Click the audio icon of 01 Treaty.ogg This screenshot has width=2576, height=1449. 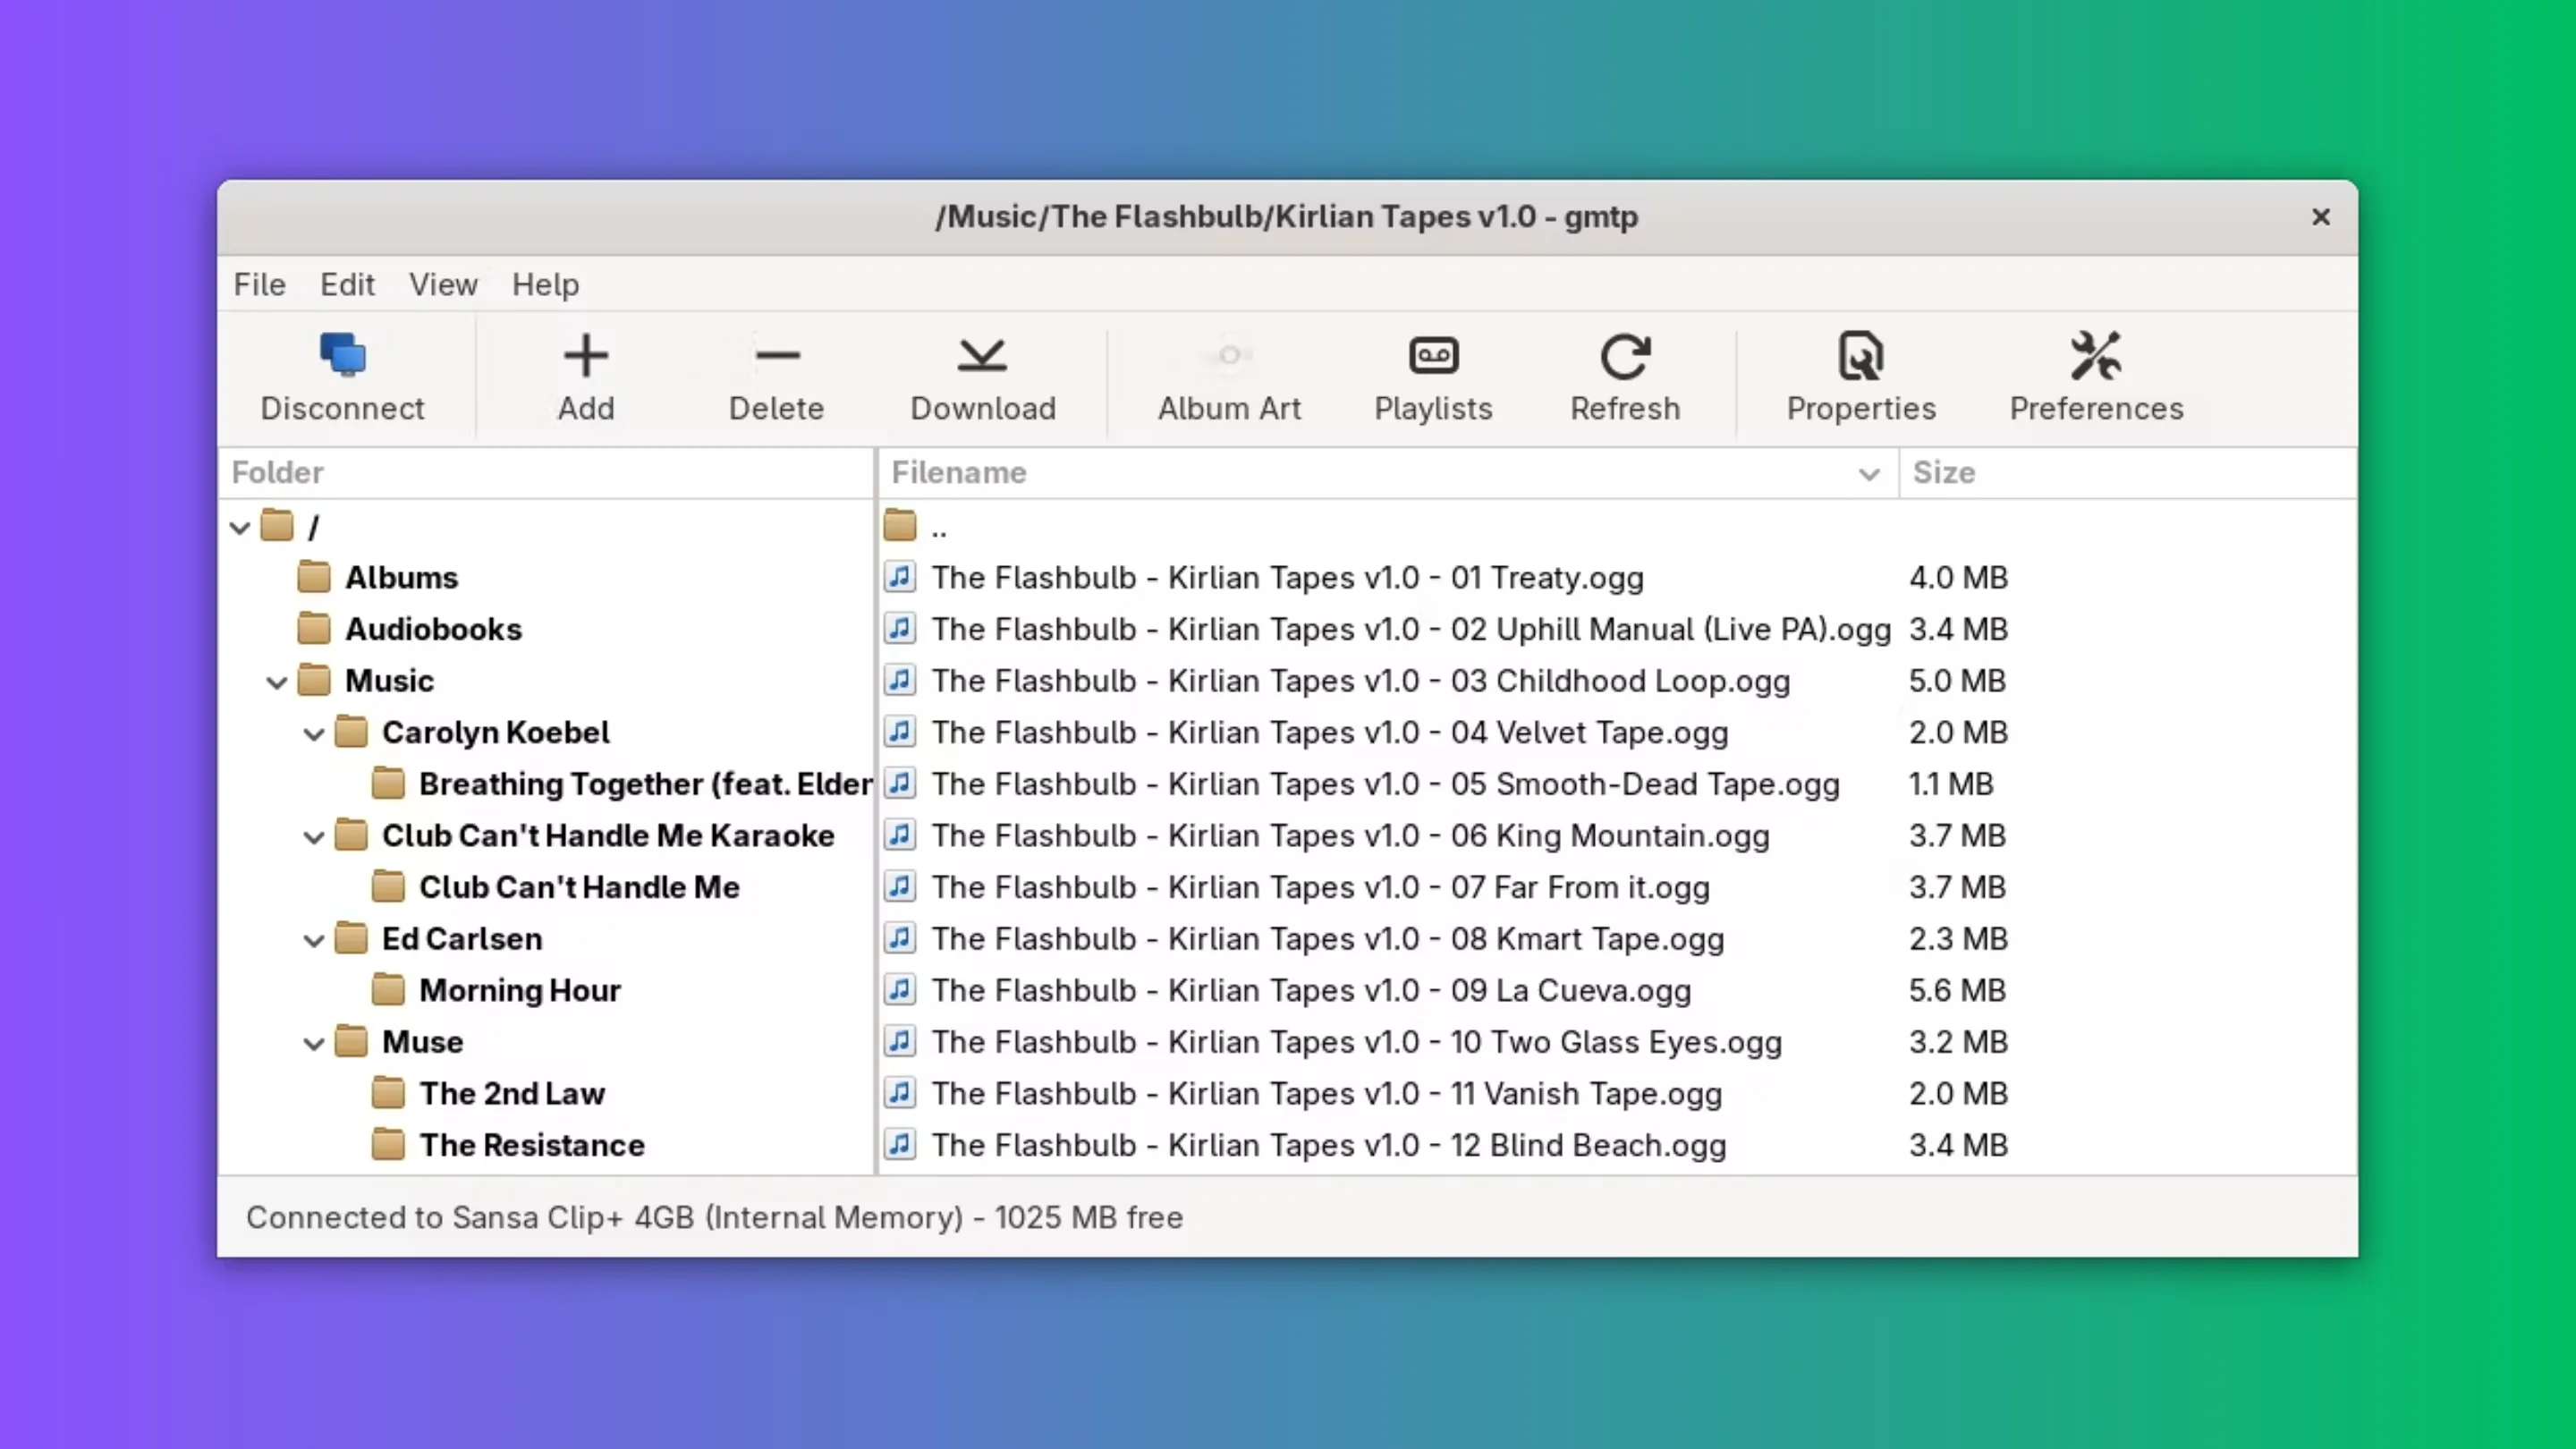tap(900, 577)
